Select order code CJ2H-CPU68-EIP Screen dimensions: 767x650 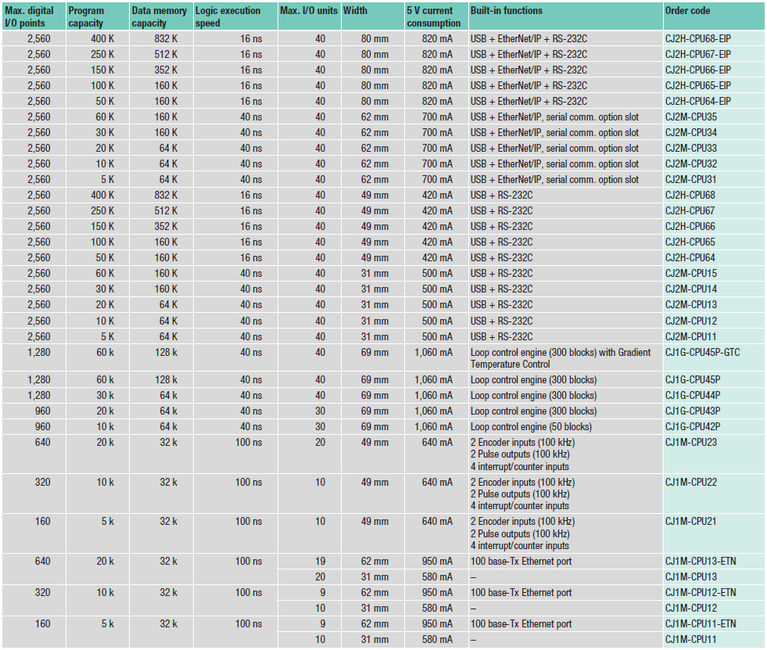[x=698, y=37]
